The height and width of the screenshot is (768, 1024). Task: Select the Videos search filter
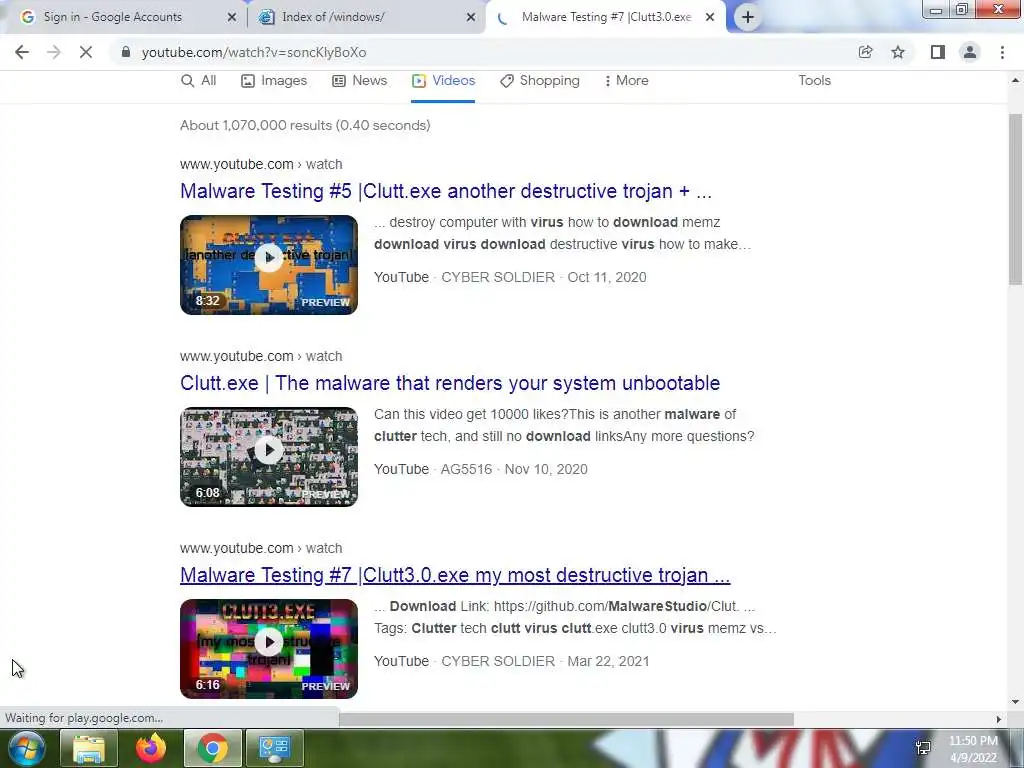click(443, 80)
